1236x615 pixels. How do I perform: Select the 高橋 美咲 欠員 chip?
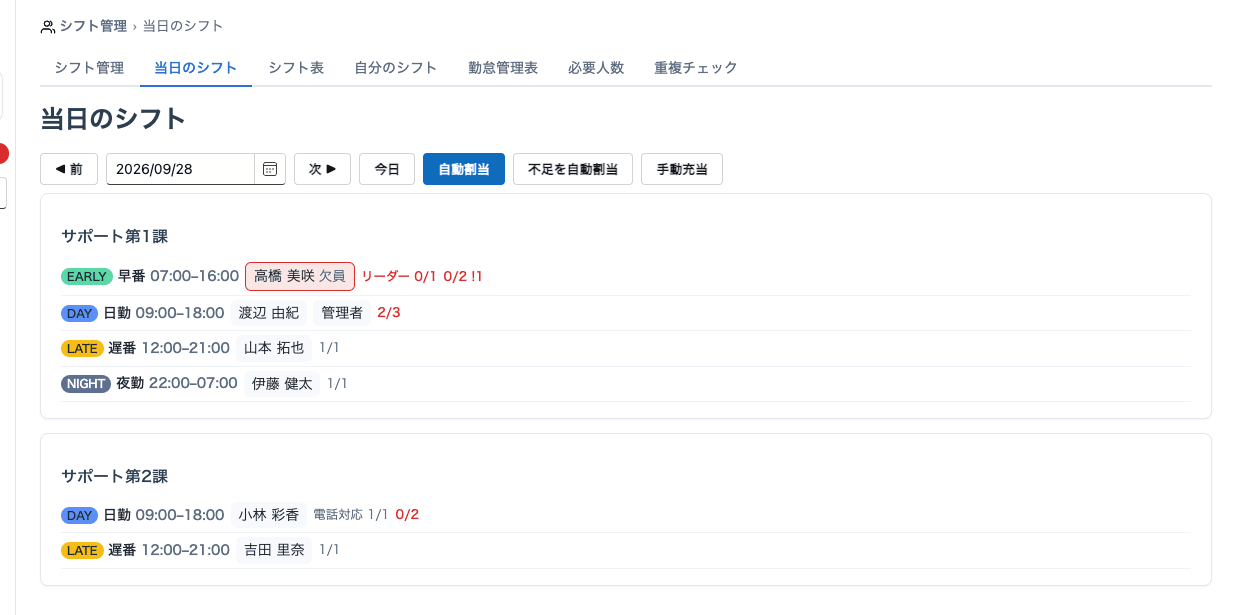[x=300, y=276]
